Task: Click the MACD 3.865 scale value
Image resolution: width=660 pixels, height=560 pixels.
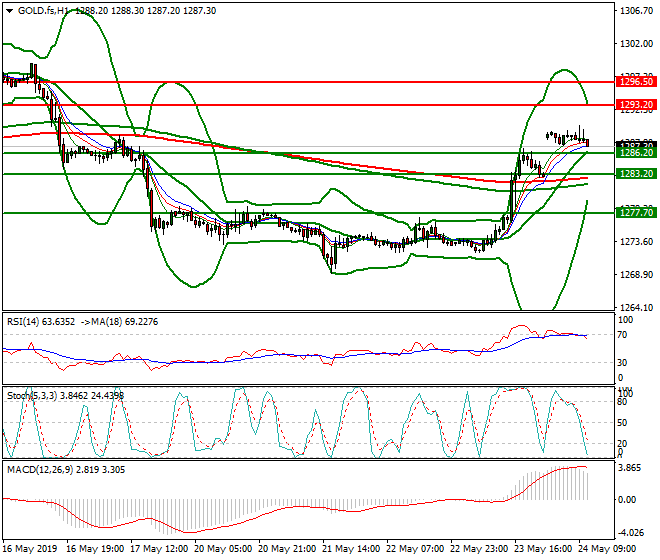Action: tap(630, 468)
